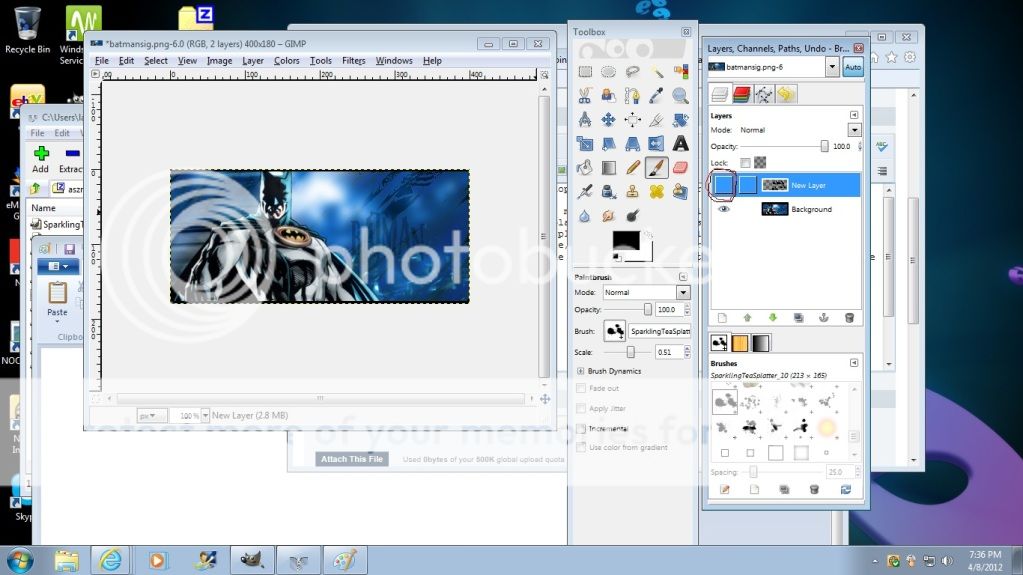Image resolution: width=1023 pixels, height=575 pixels.
Task: Click the Auto button in Layers dock
Action: (x=853, y=67)
